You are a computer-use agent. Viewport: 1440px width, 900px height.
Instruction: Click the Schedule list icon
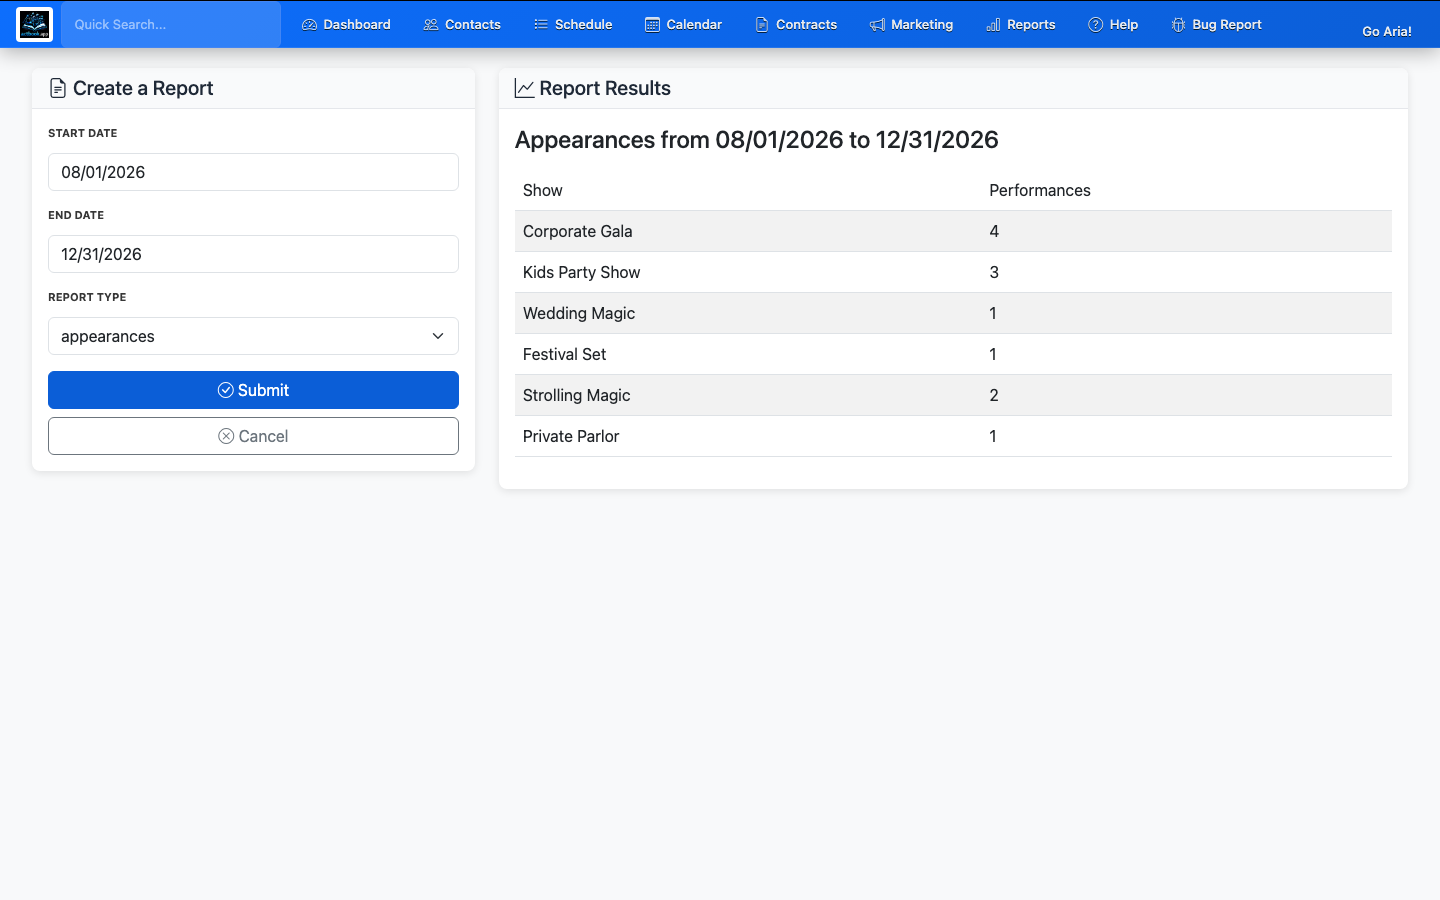click(541, 24)
